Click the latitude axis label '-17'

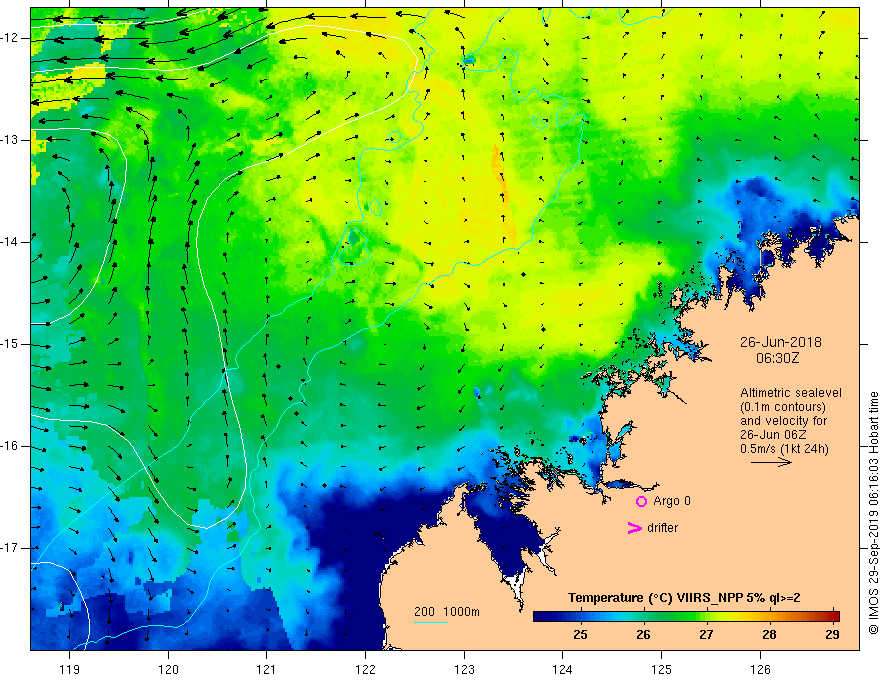coord(10,548)
